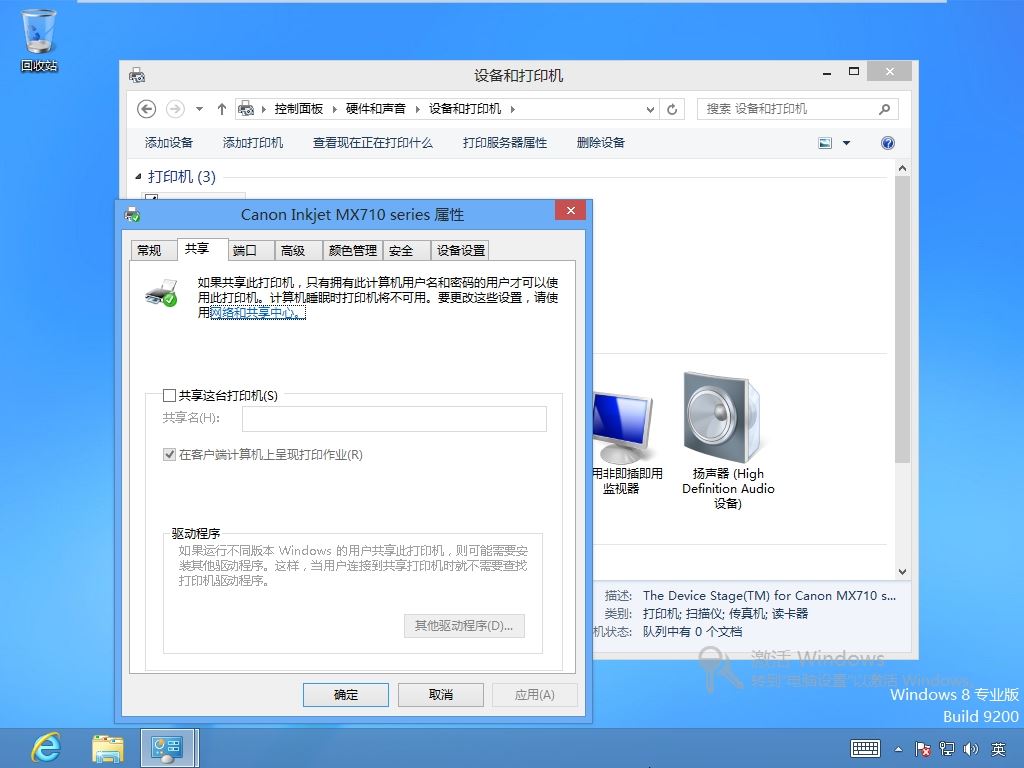Screen dimensions: 1024x768
Task: Maximize the 设备和打印机 window
Action: pyautogui.click(x=854, y=72)
